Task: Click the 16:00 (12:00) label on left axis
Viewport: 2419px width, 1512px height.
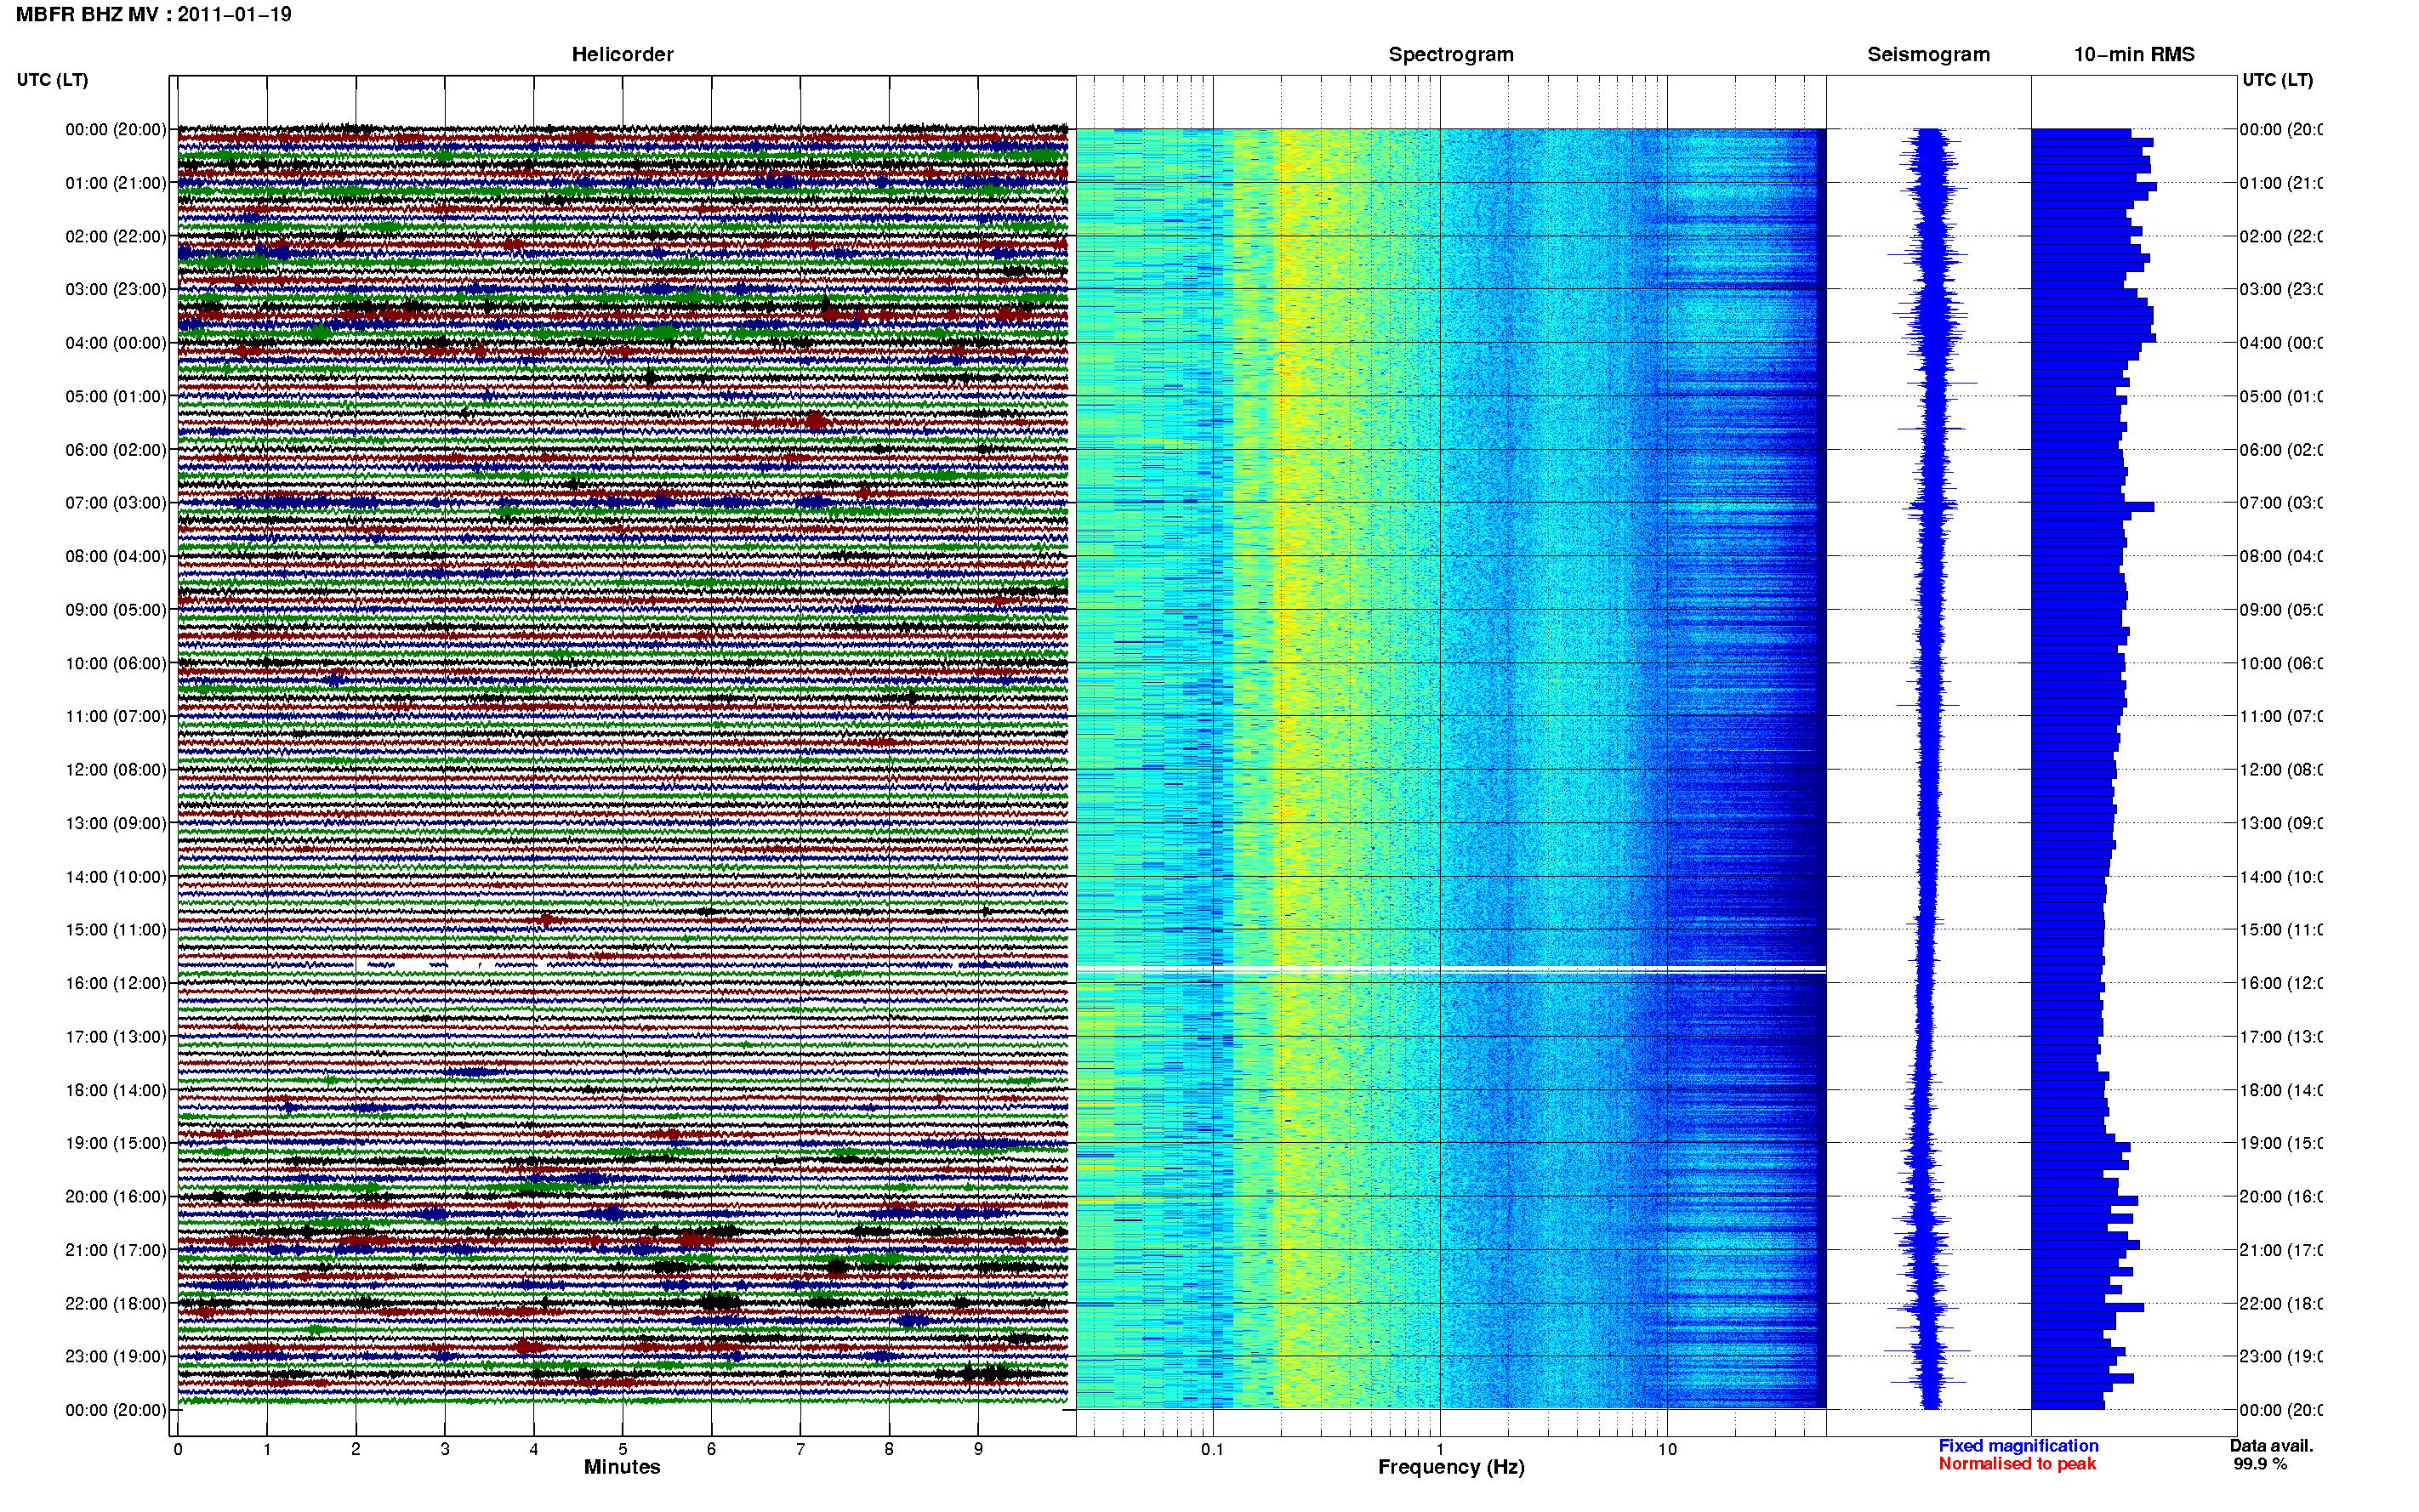Action: (116, 983)
